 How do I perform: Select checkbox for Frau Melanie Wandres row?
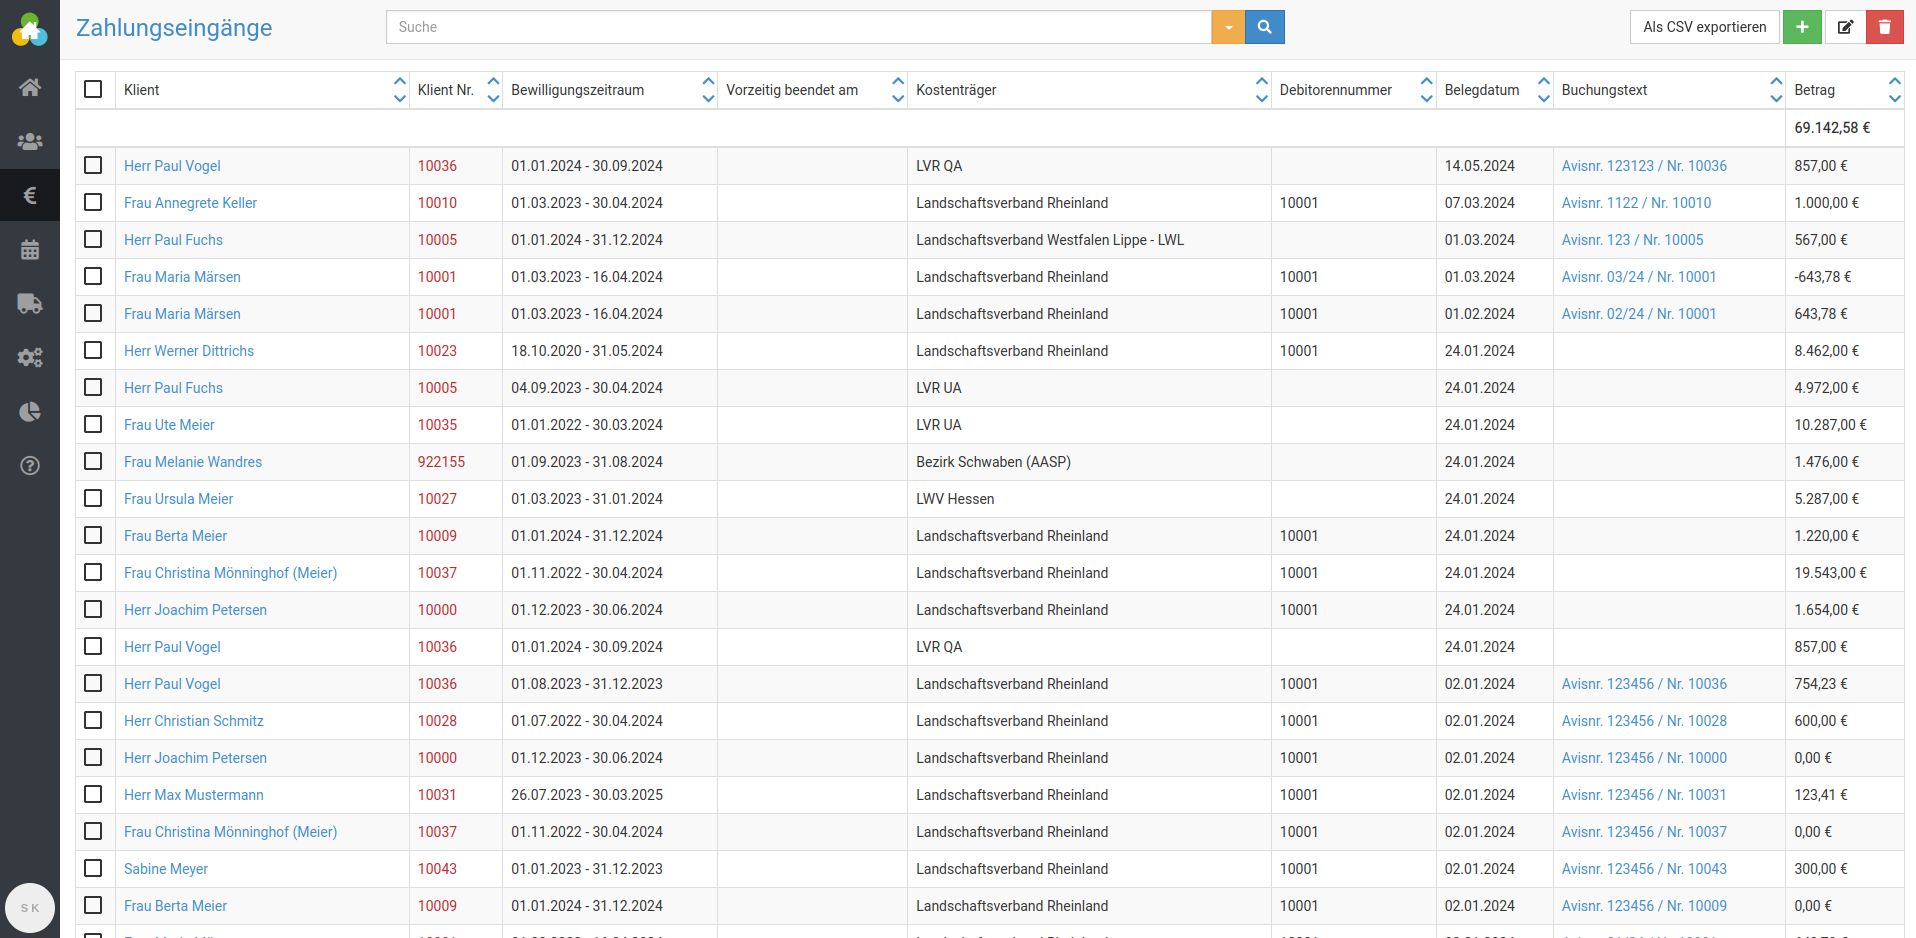tap(94, 461)
